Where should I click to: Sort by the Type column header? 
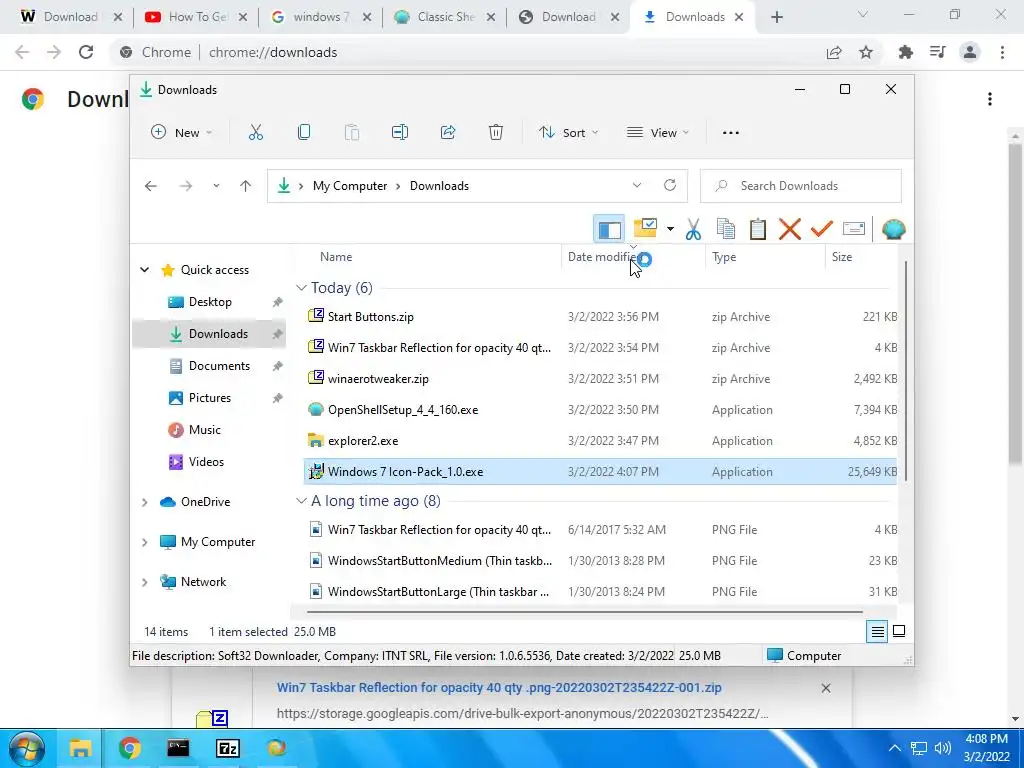click(x=724, y=257)
